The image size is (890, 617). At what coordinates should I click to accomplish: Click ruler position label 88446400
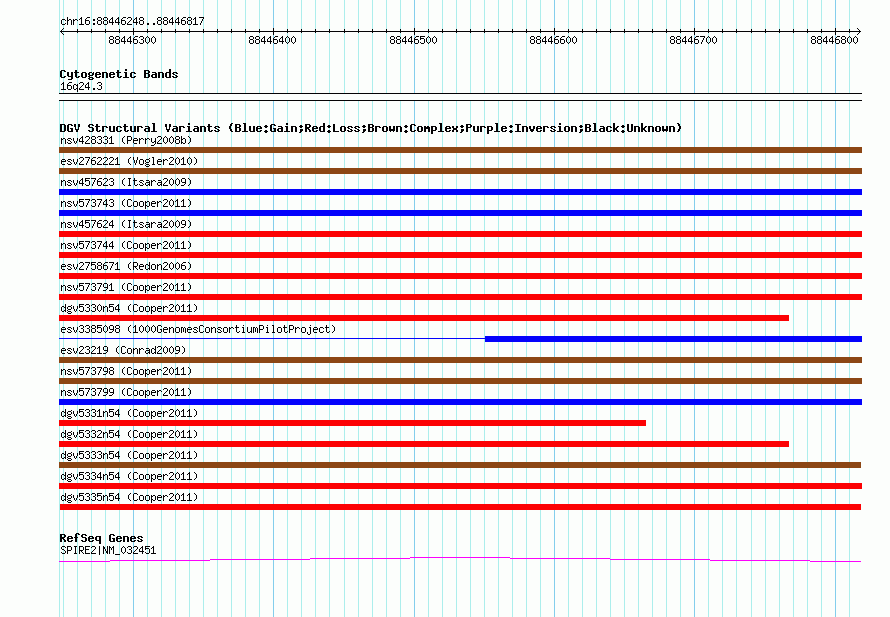click(x=272, y=40)
